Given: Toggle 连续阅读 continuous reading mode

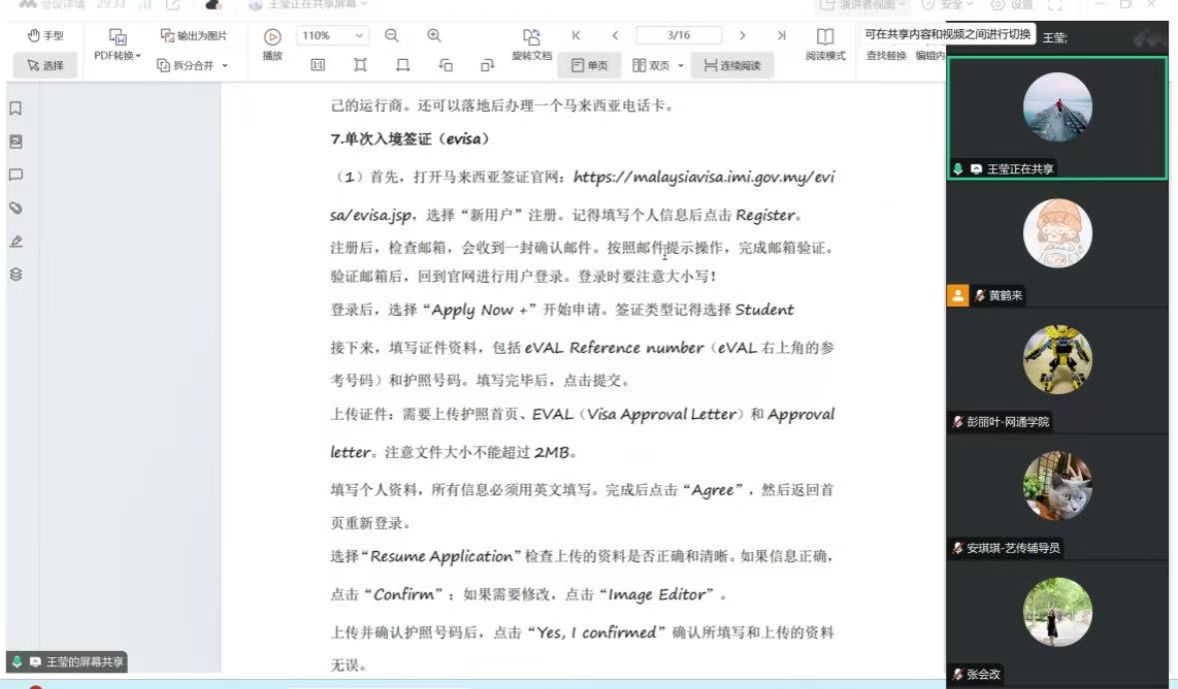Looking at the screenshot, I should pos(731,66).
